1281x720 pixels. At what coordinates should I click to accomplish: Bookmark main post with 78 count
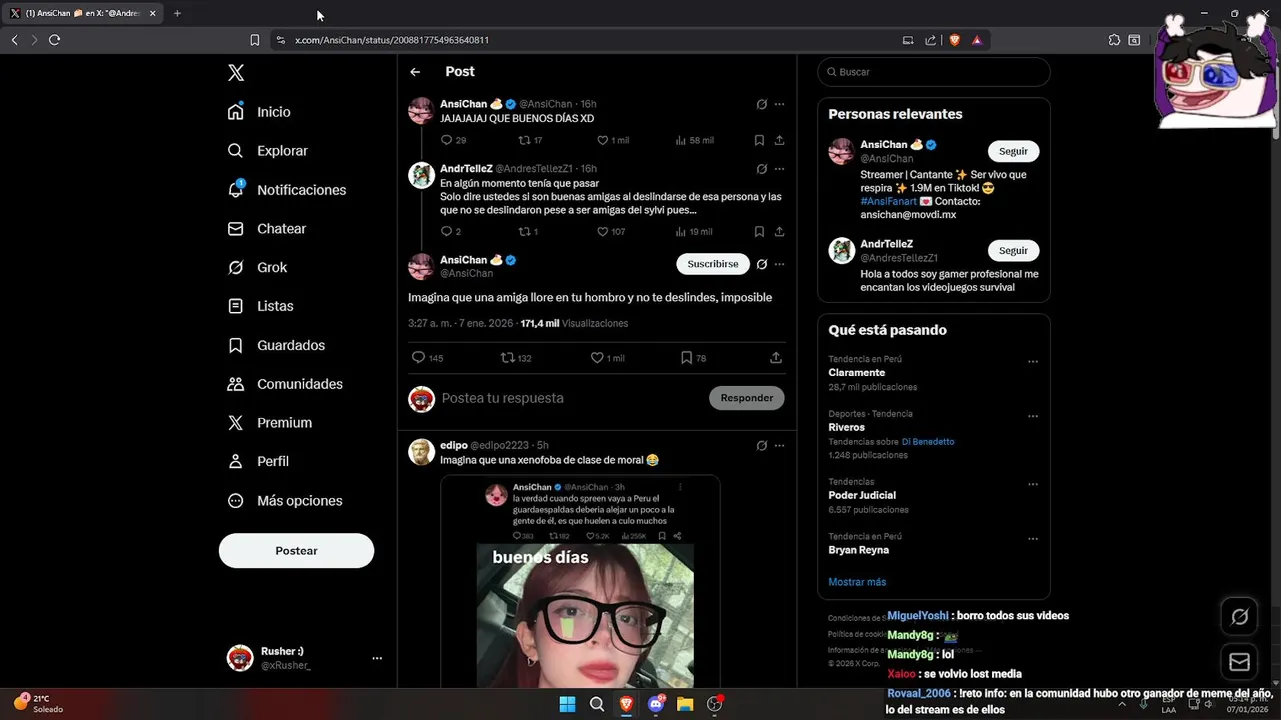(686, 357)
